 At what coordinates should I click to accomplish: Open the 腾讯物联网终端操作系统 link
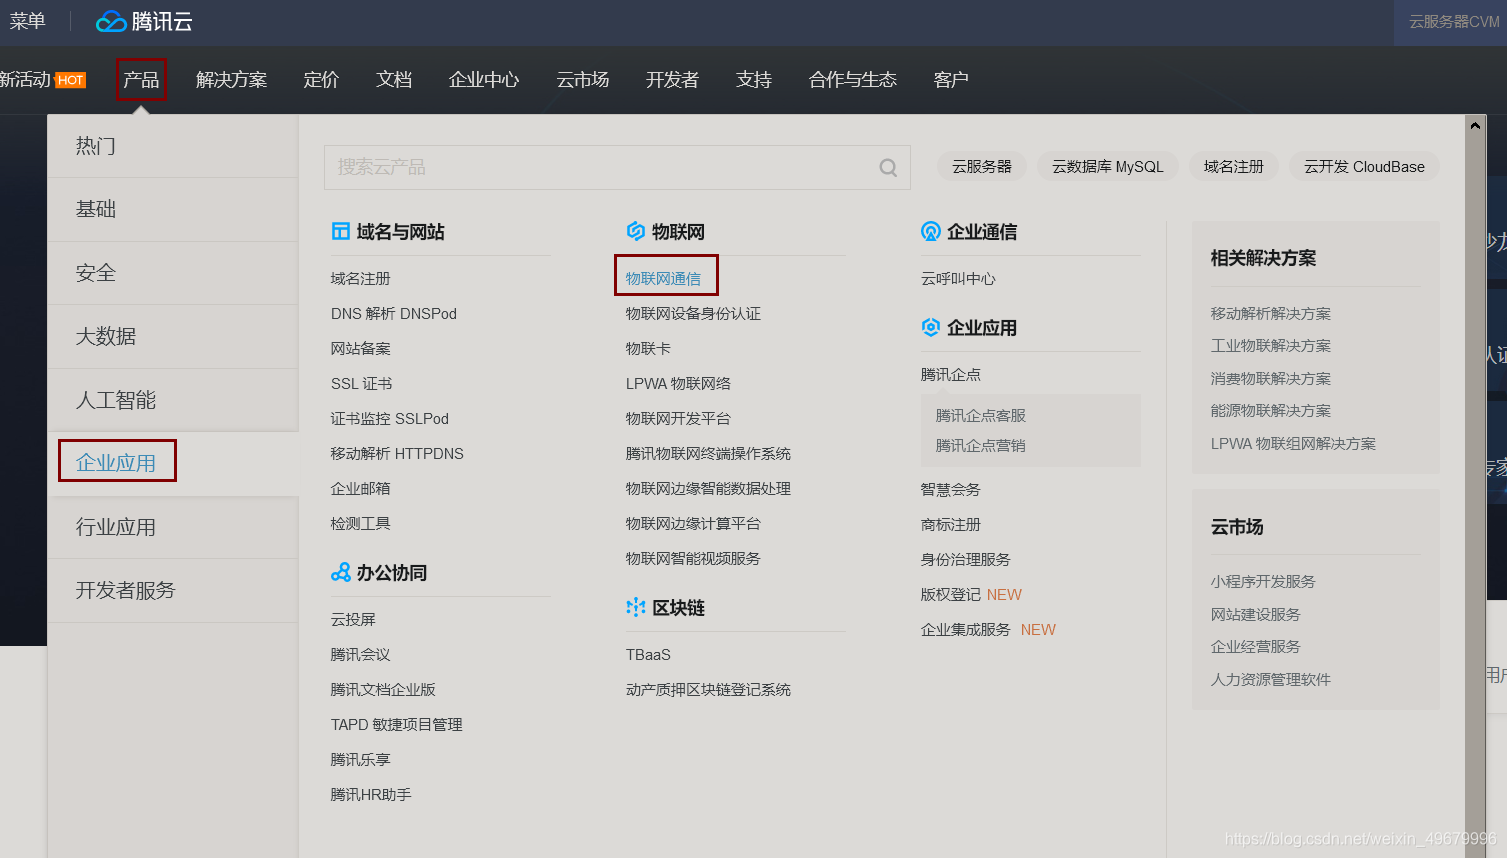708,453
